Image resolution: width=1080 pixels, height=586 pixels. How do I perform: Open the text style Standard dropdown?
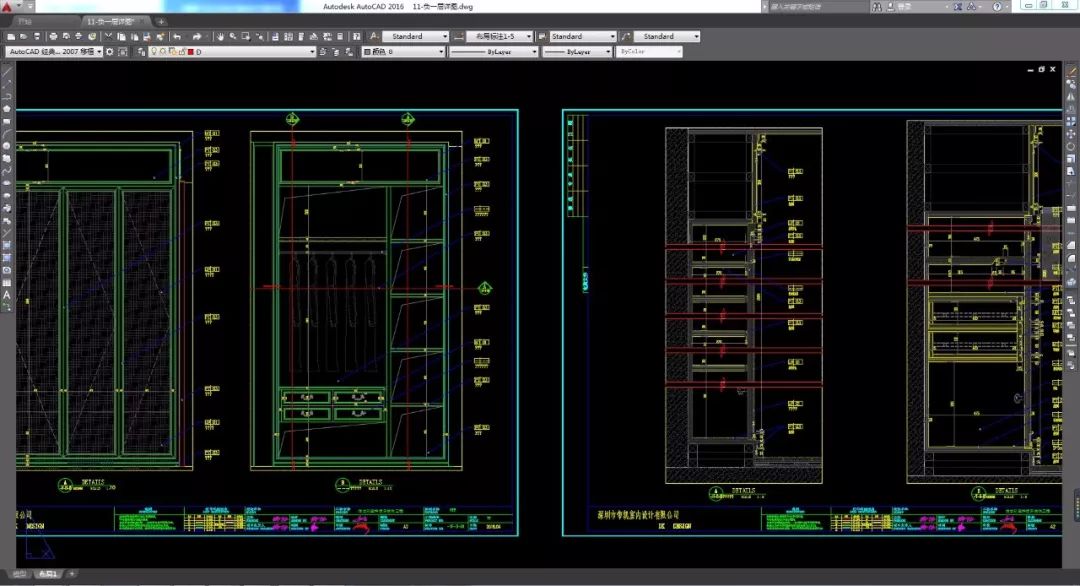point(412,37)
